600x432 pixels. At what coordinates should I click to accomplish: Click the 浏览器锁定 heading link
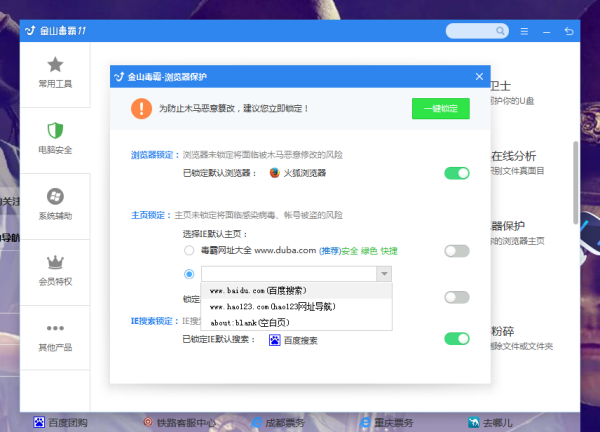155,155
